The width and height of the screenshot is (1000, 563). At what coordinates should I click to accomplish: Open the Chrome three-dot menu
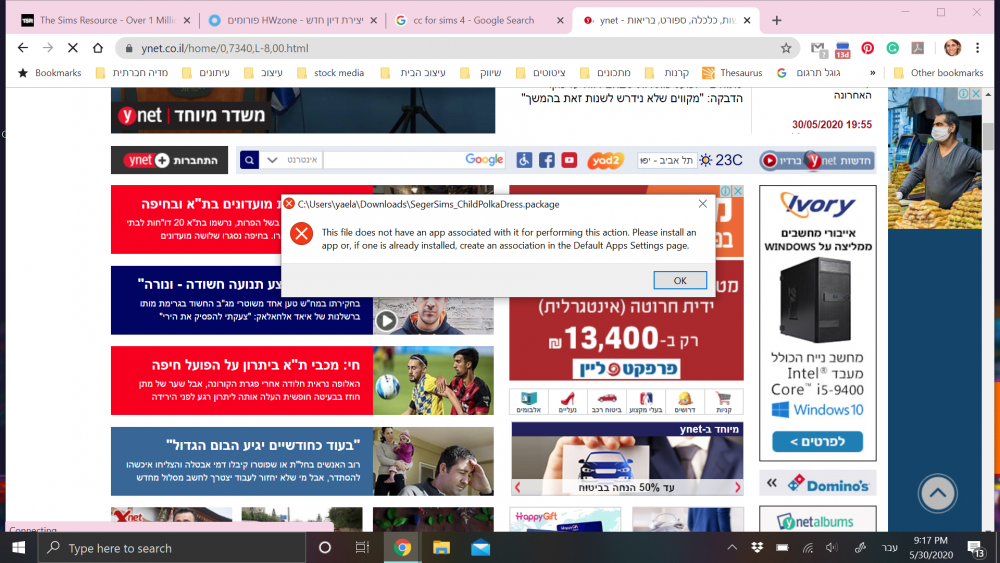977,48
